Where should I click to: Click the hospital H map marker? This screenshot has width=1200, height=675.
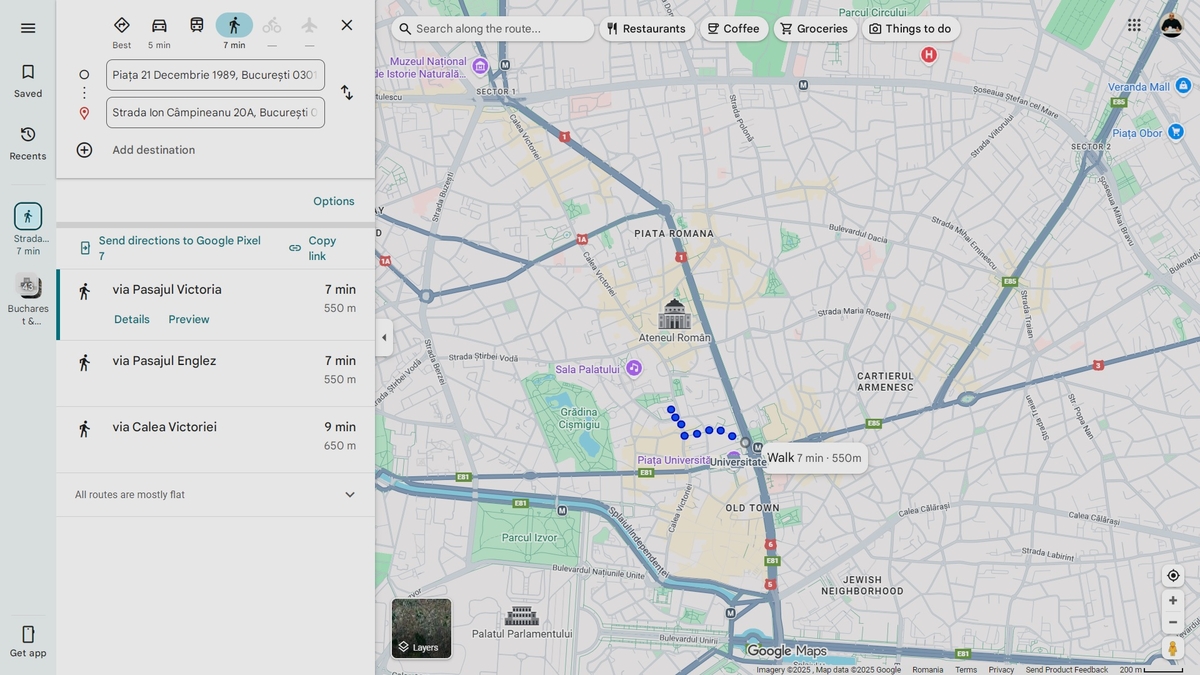929,55
